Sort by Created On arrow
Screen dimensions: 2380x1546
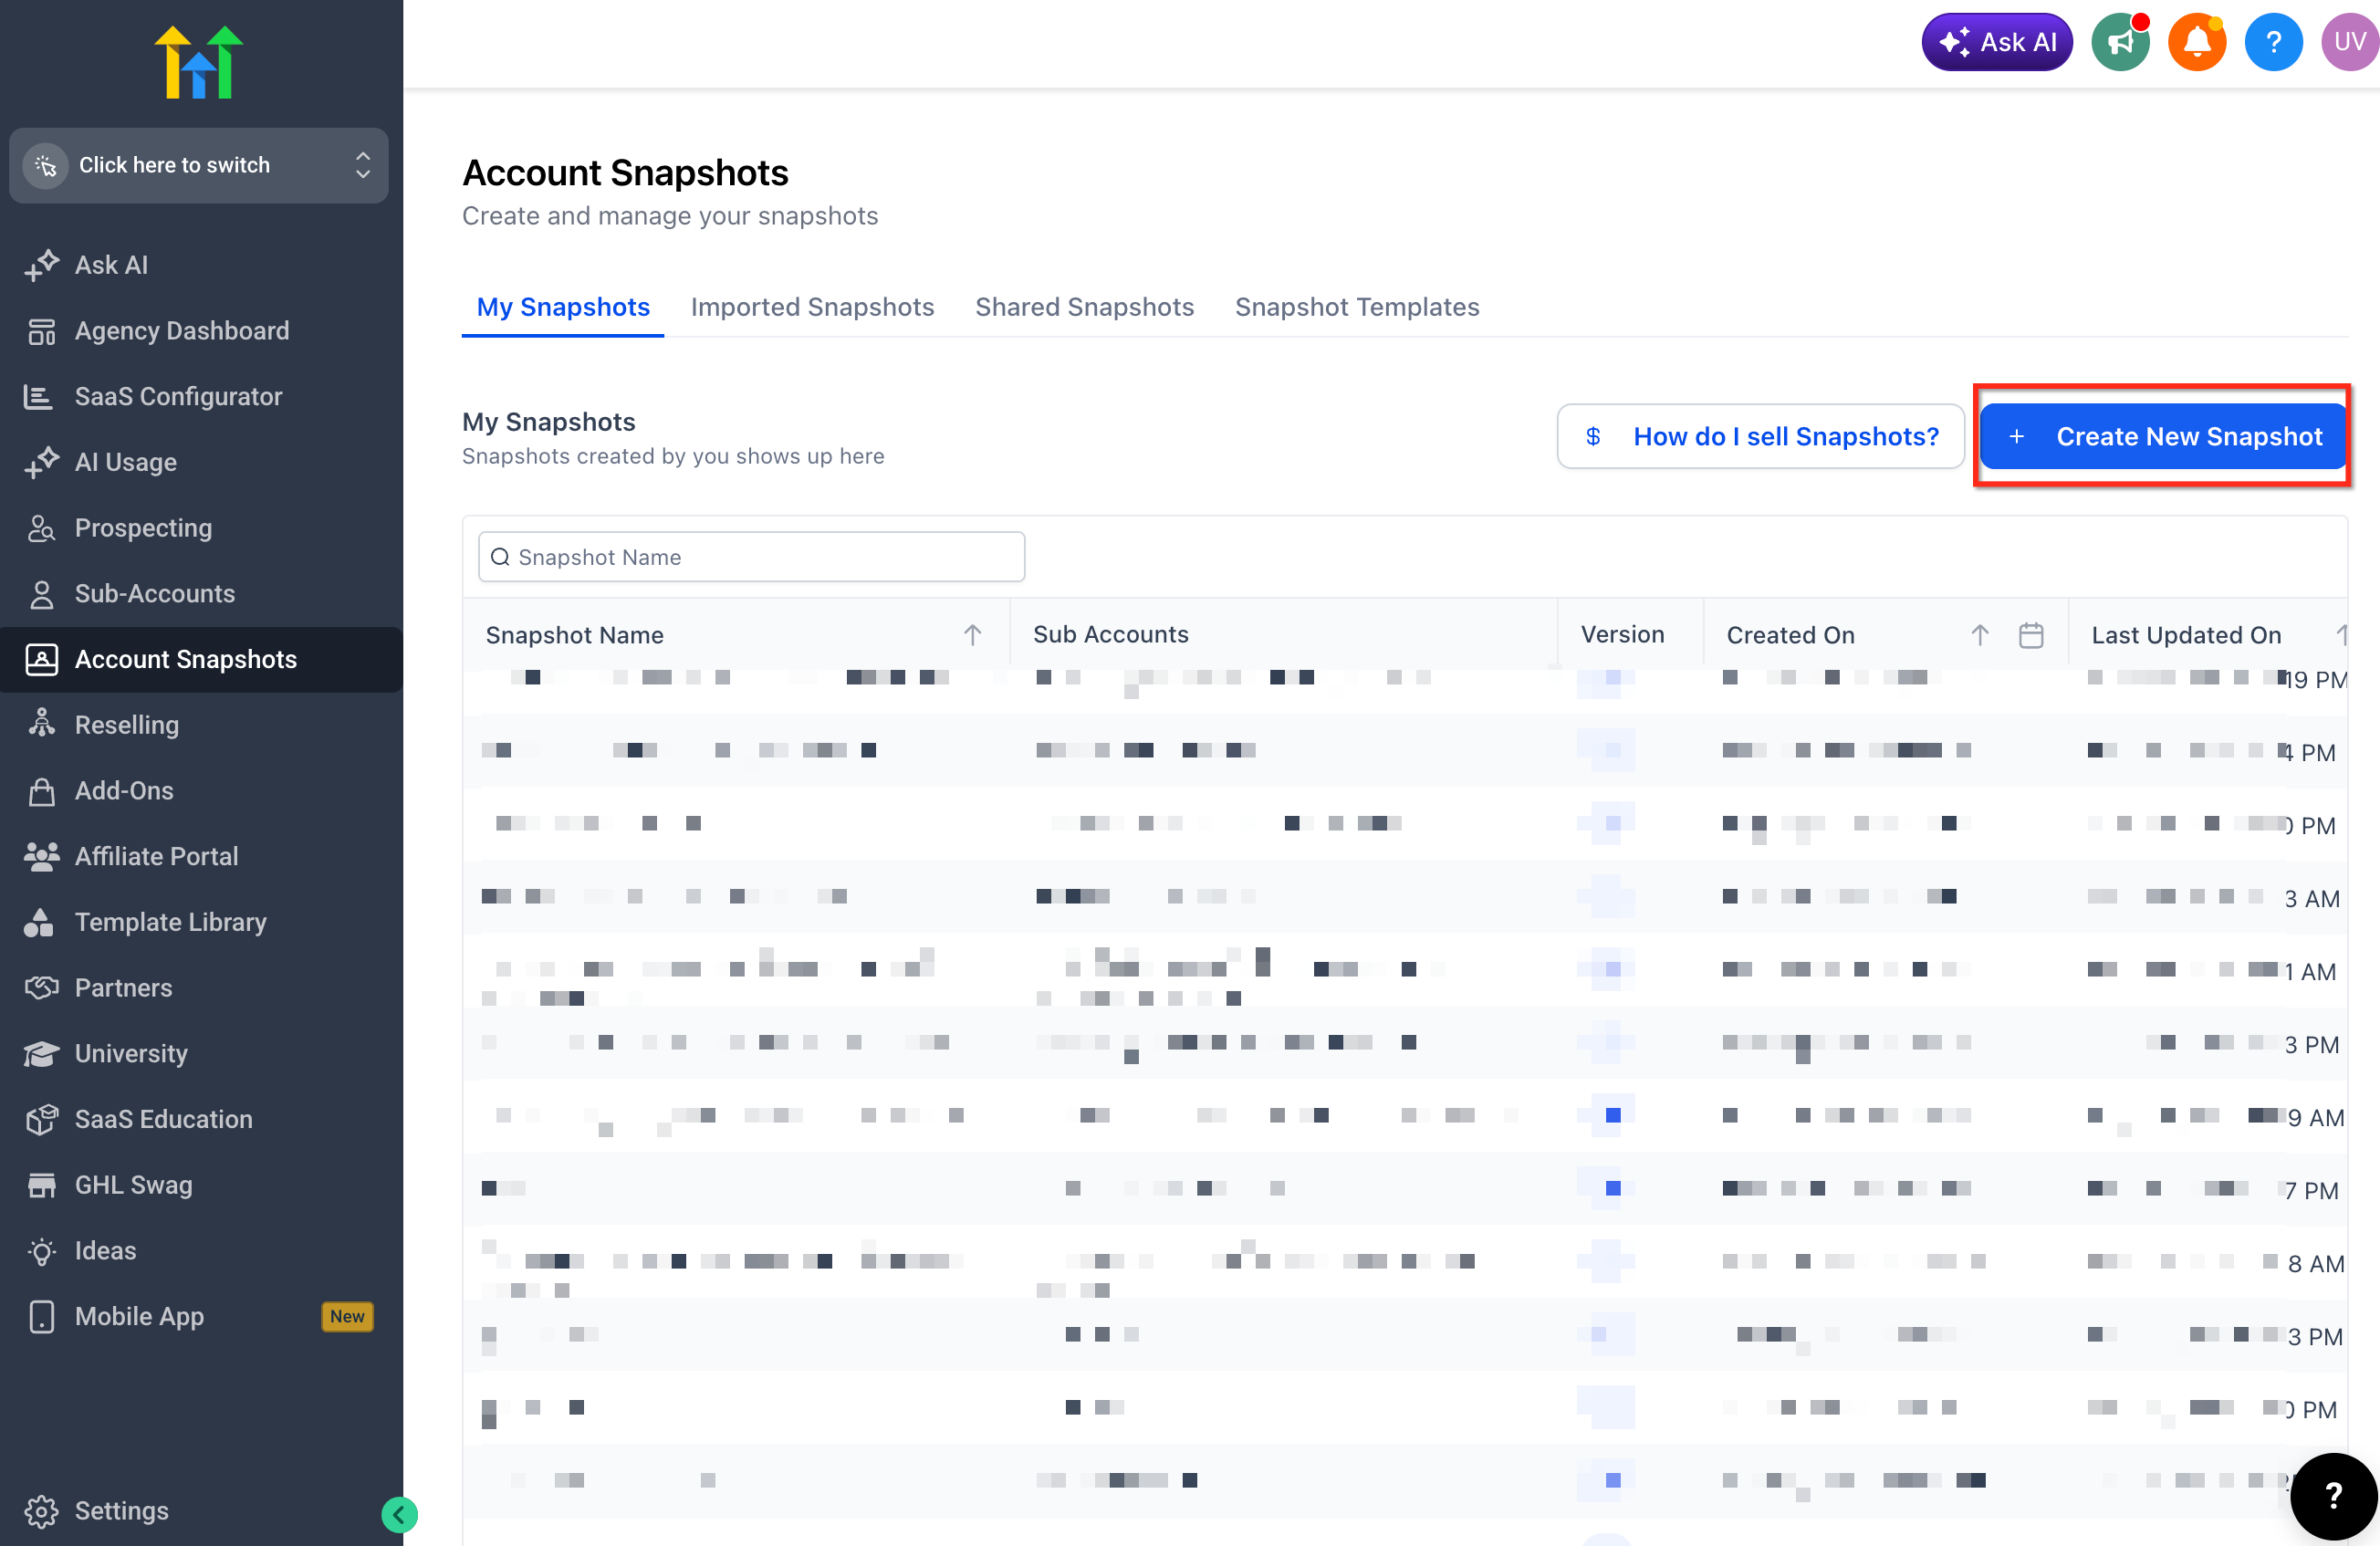click(1979, 635)
